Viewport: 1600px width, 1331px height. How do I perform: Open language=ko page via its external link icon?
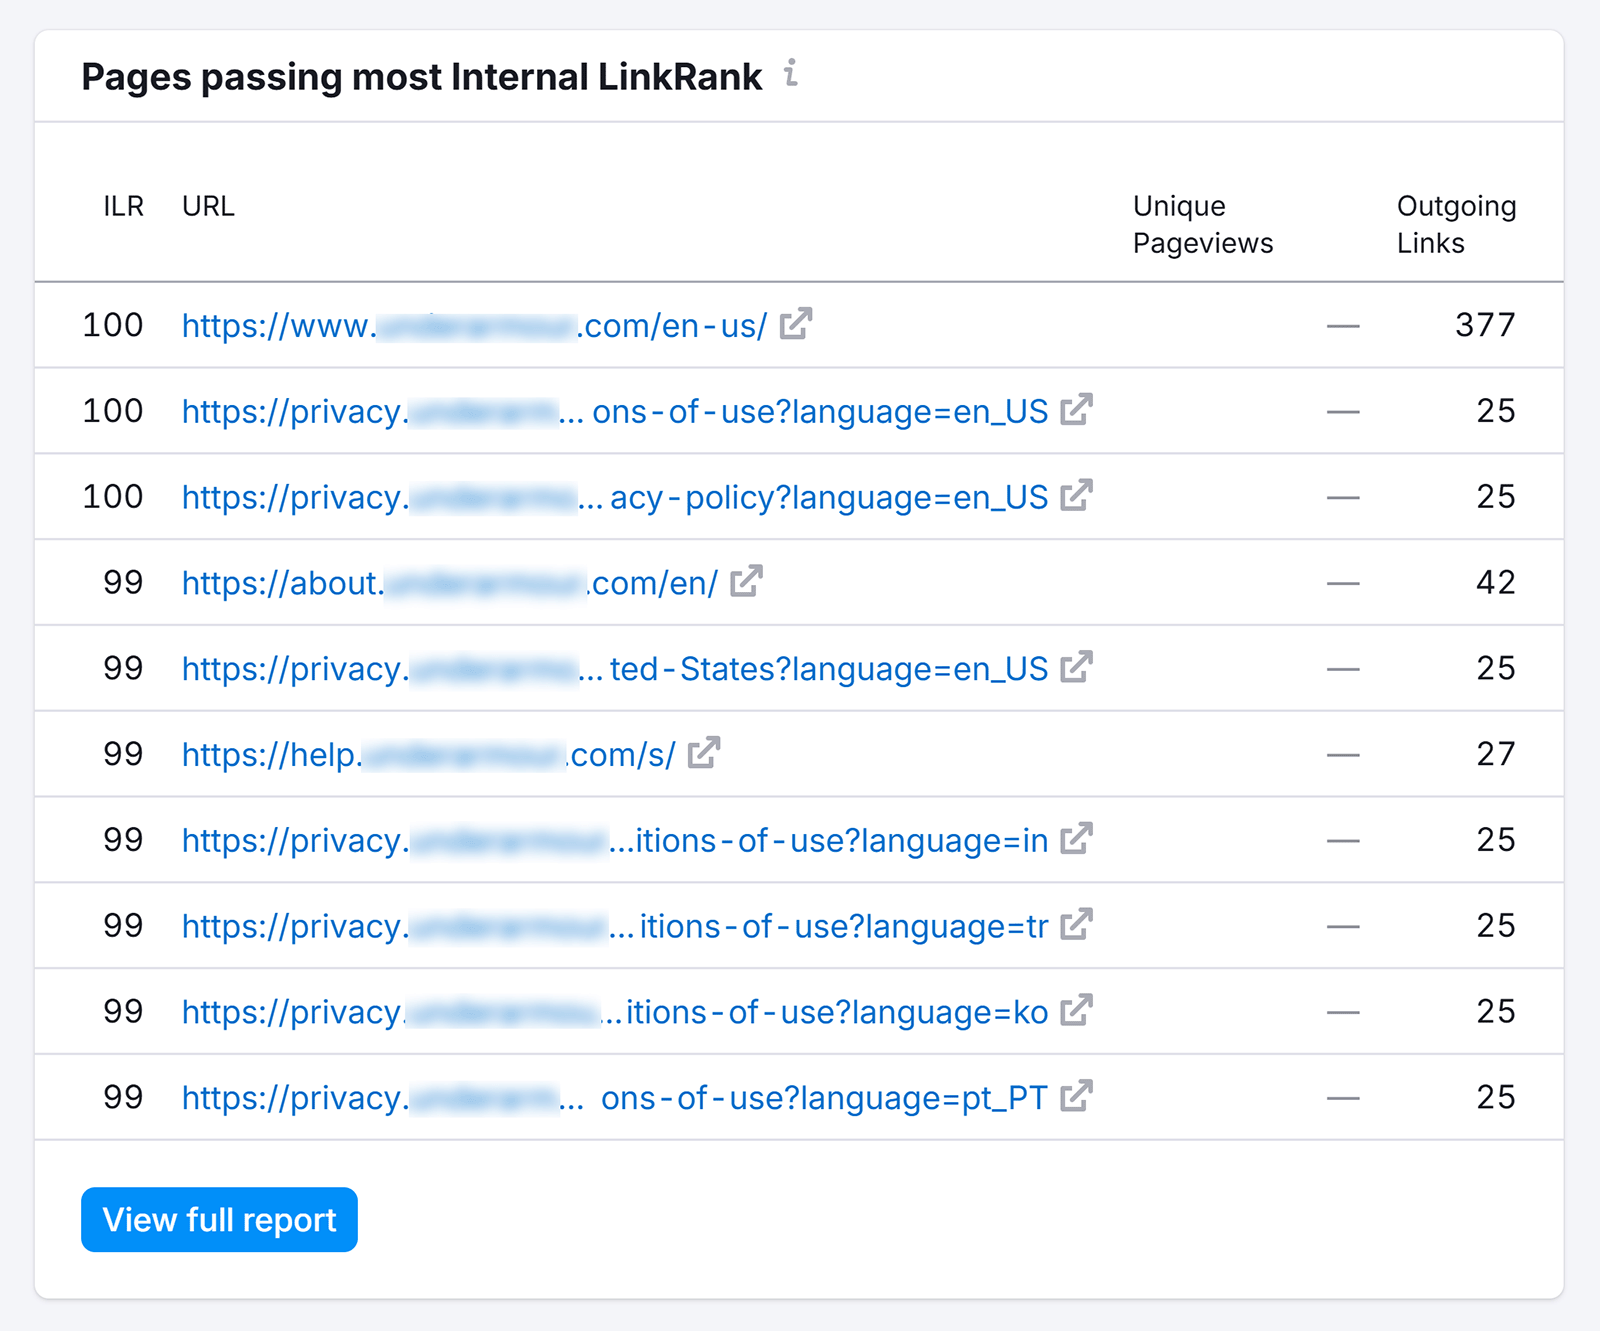(1075, 1011)
